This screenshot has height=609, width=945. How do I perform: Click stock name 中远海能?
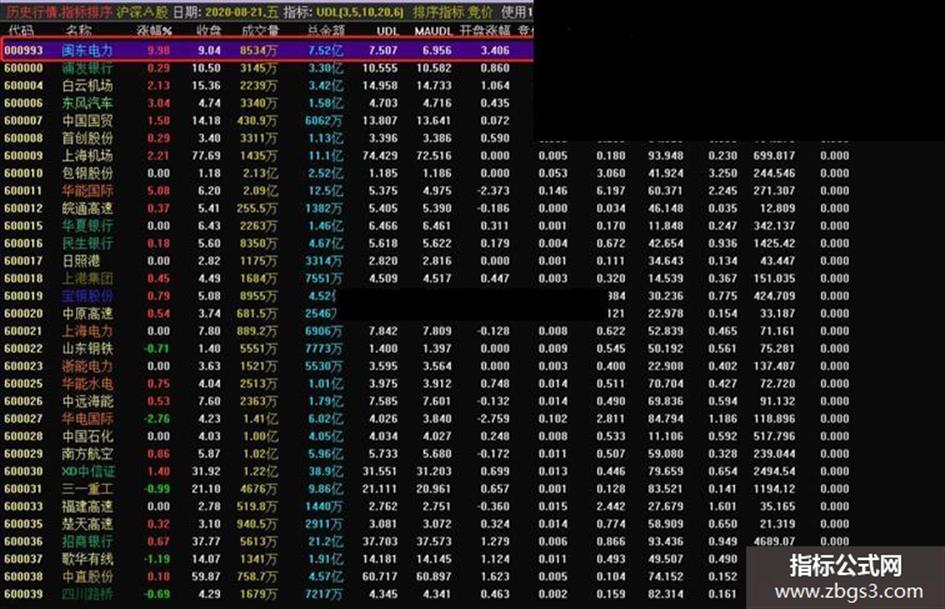pyautogui.click(x=87, y=401)
